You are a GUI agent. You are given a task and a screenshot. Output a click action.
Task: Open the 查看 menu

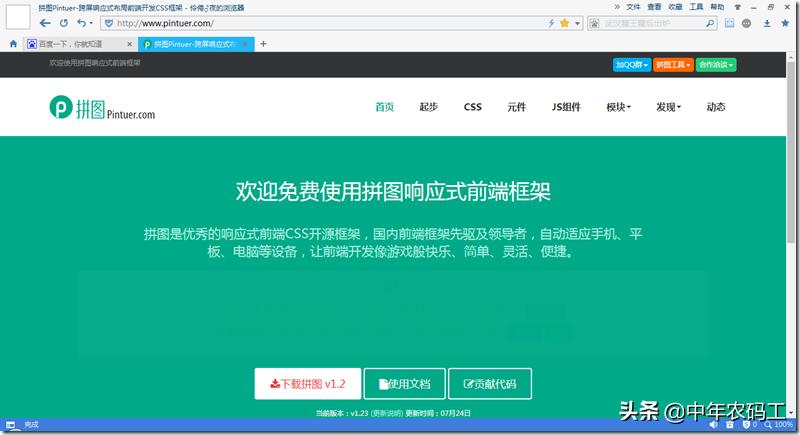click(655, 7)
